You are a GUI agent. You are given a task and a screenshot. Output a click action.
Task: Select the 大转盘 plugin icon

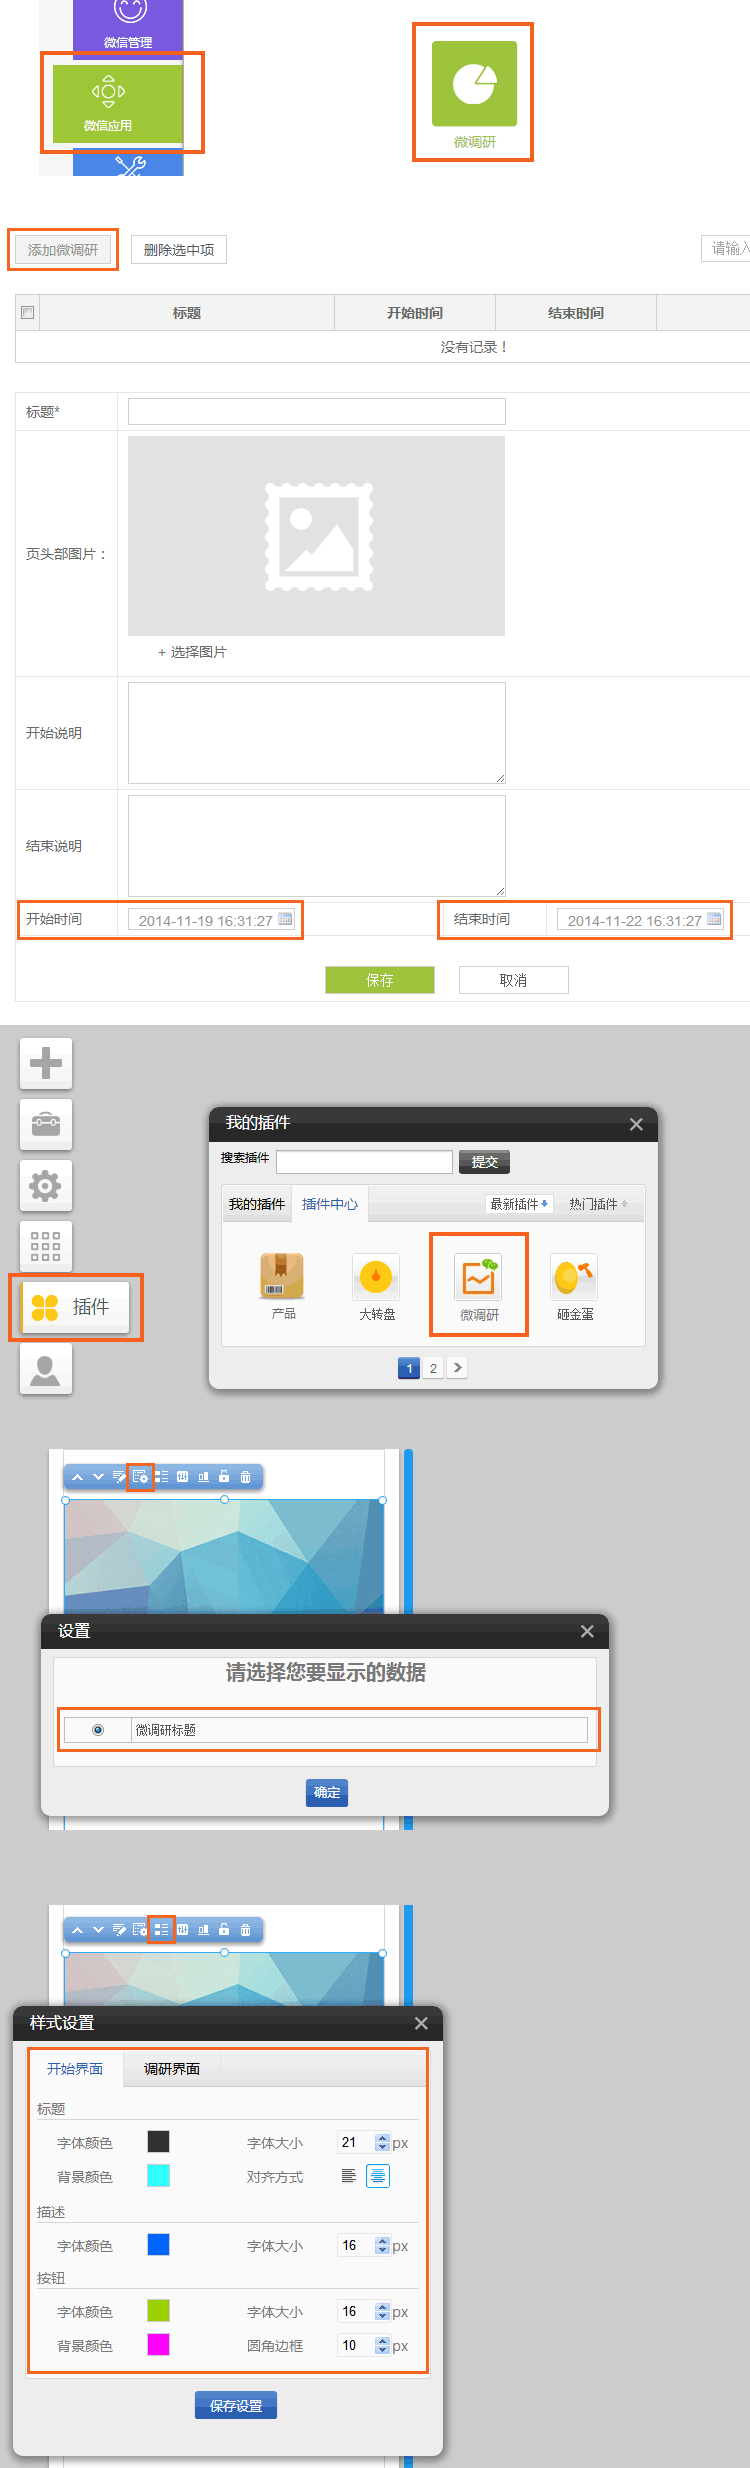click(376, 1277)
